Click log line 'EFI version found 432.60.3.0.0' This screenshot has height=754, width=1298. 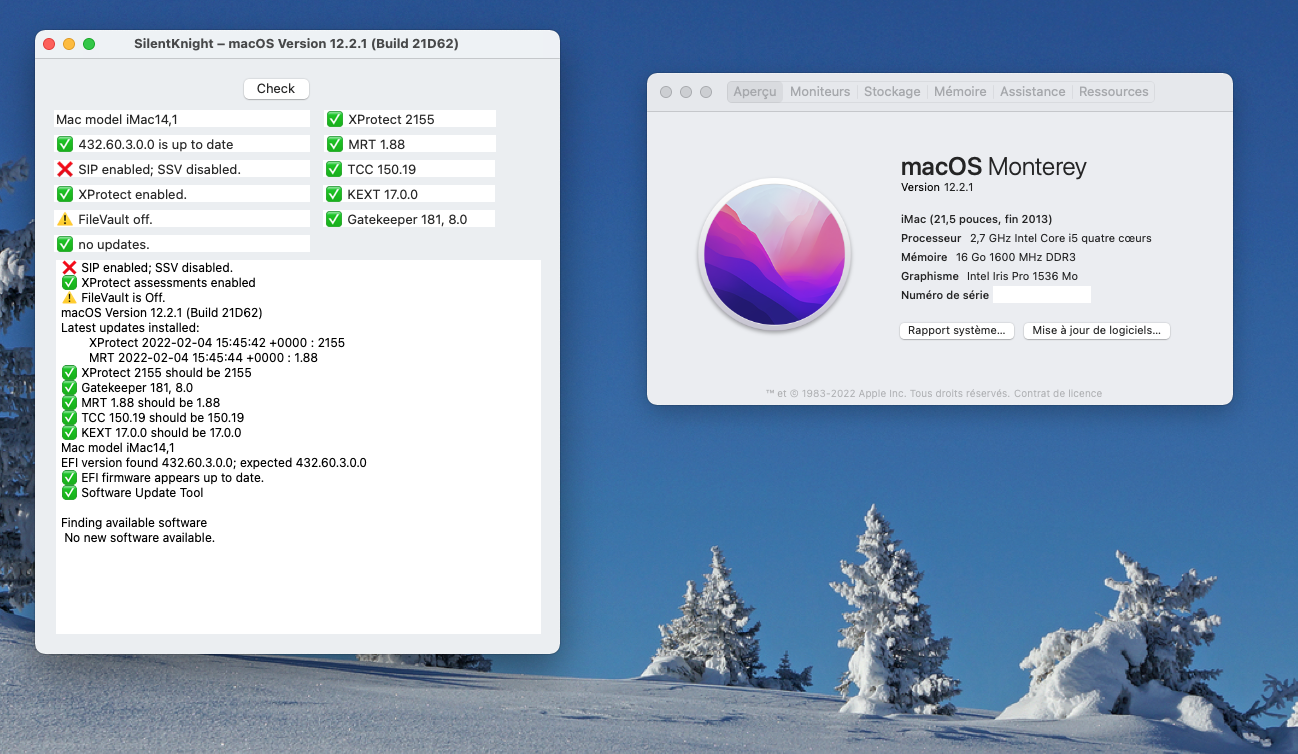(x=214, y=463)
